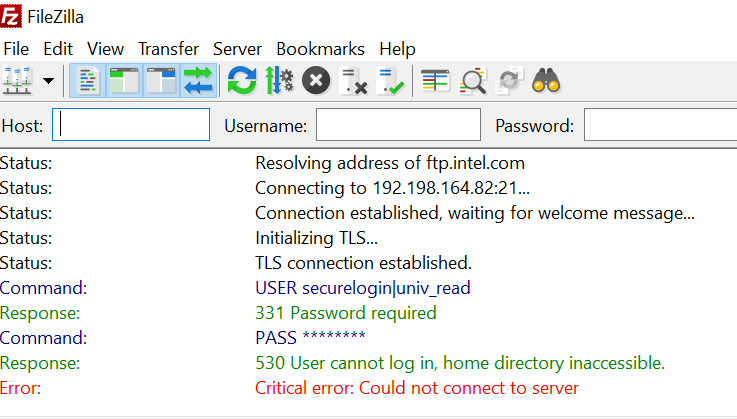The width and height of the screenshot is (737, 419).
Task: Toggle directory comparison
Action: coord(472,80)
